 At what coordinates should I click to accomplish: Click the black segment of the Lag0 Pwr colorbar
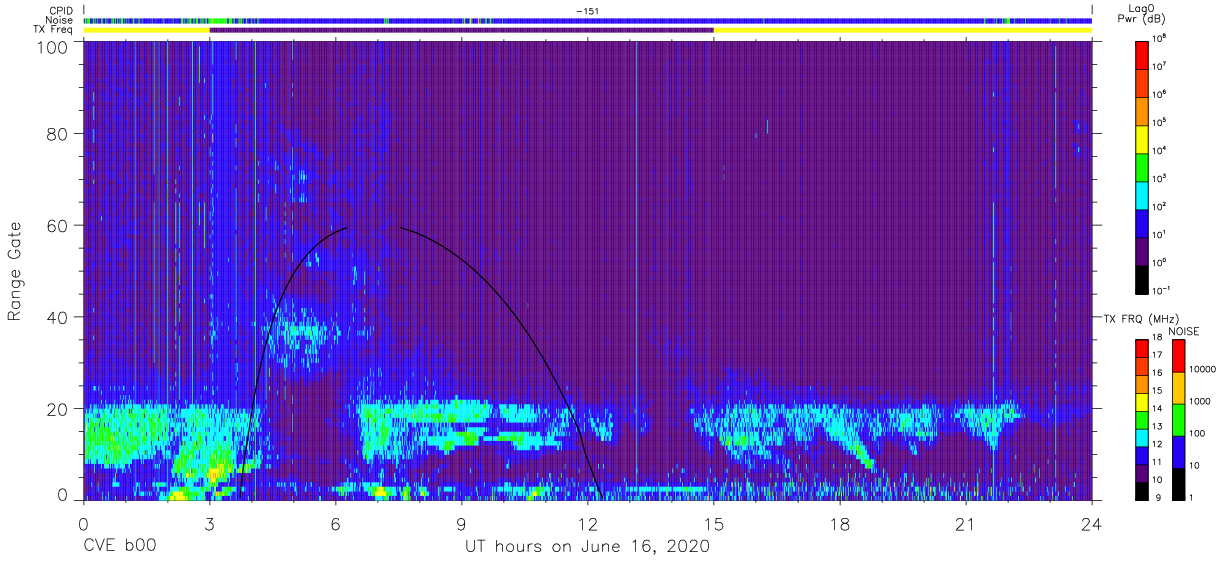(x=1142, y=279)
